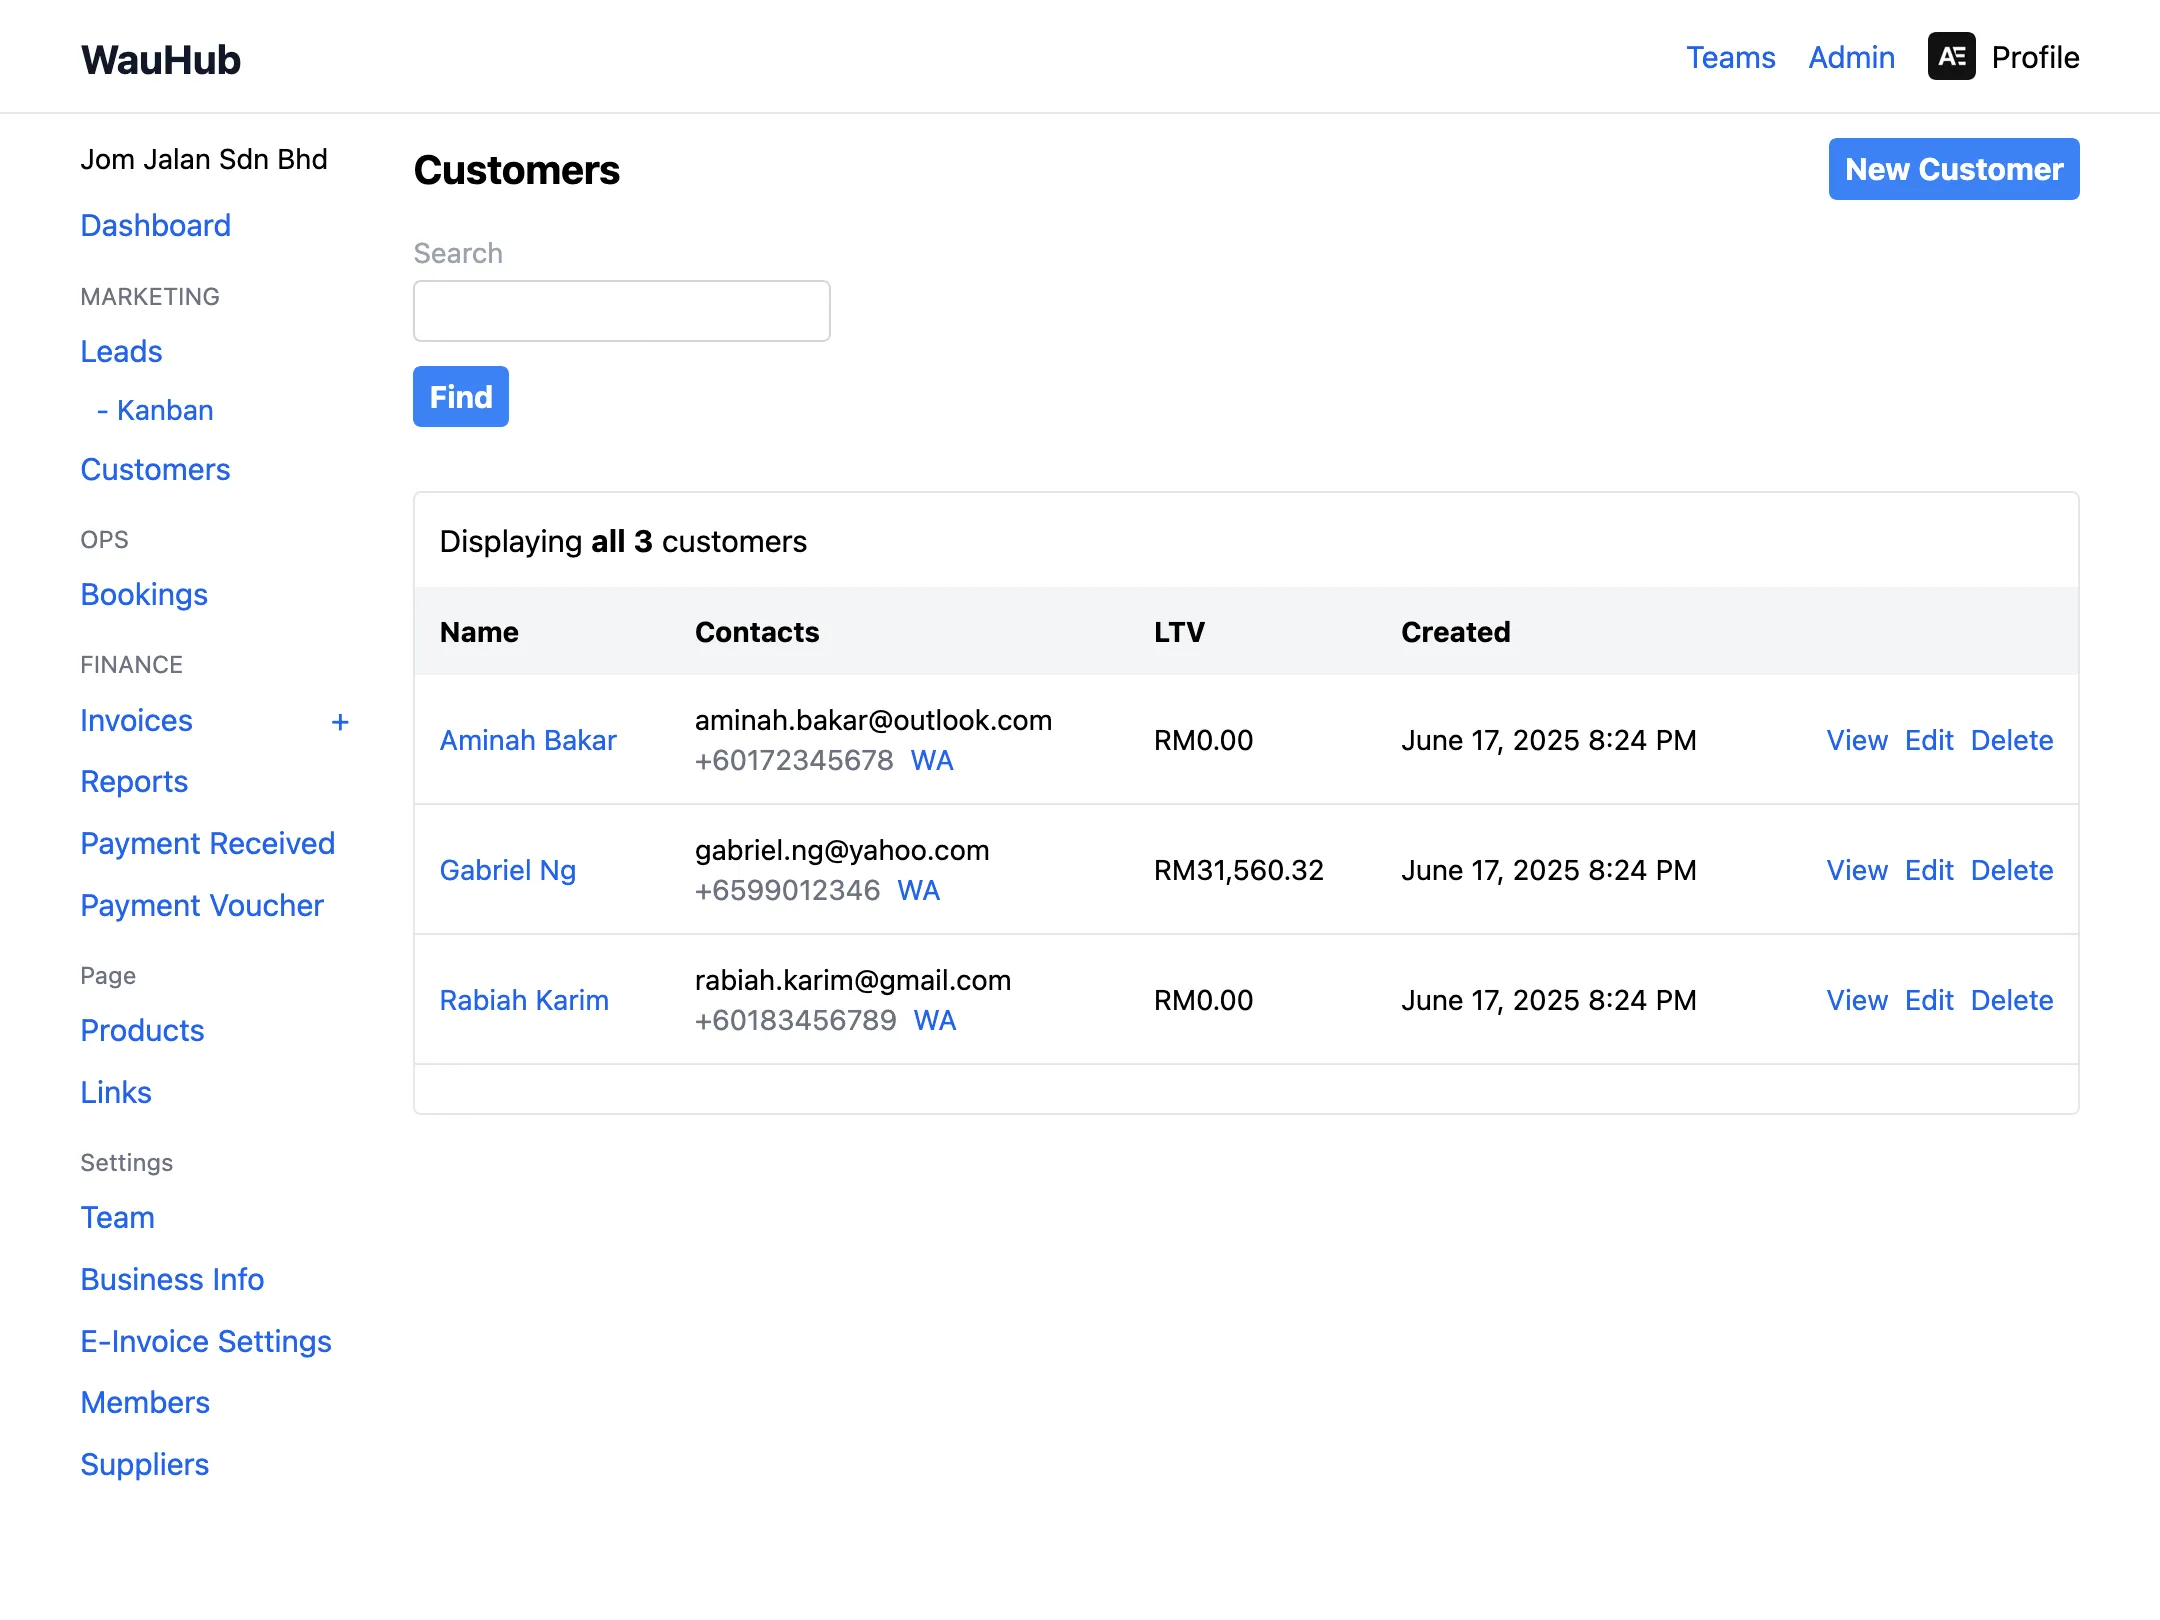The image size is (2160, 1620).
Task: Open Members in the sidebar
Action: click(145, 1403)
